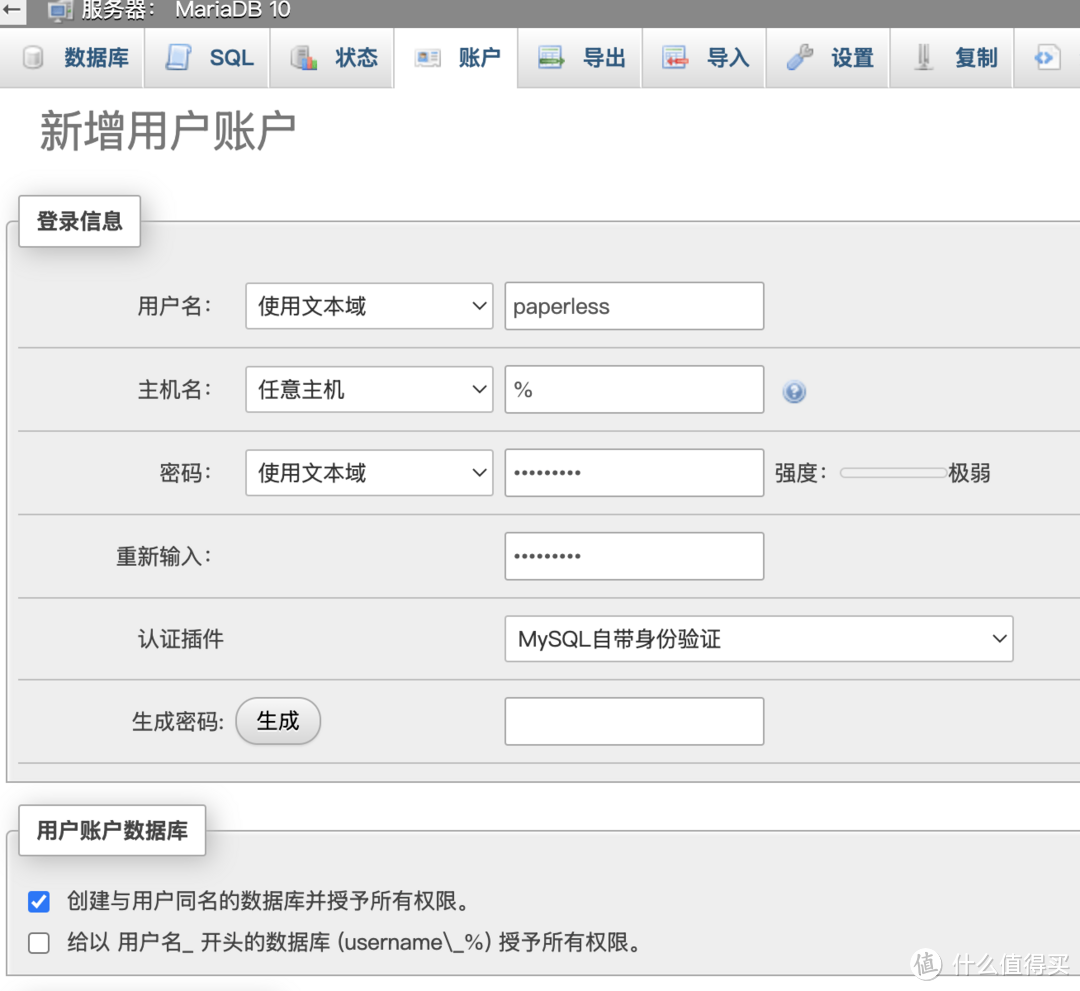The image size is (1080, 991).
Task: Click inside the paperless username input field
Action: pyautogui.click(x=634, y=306)
